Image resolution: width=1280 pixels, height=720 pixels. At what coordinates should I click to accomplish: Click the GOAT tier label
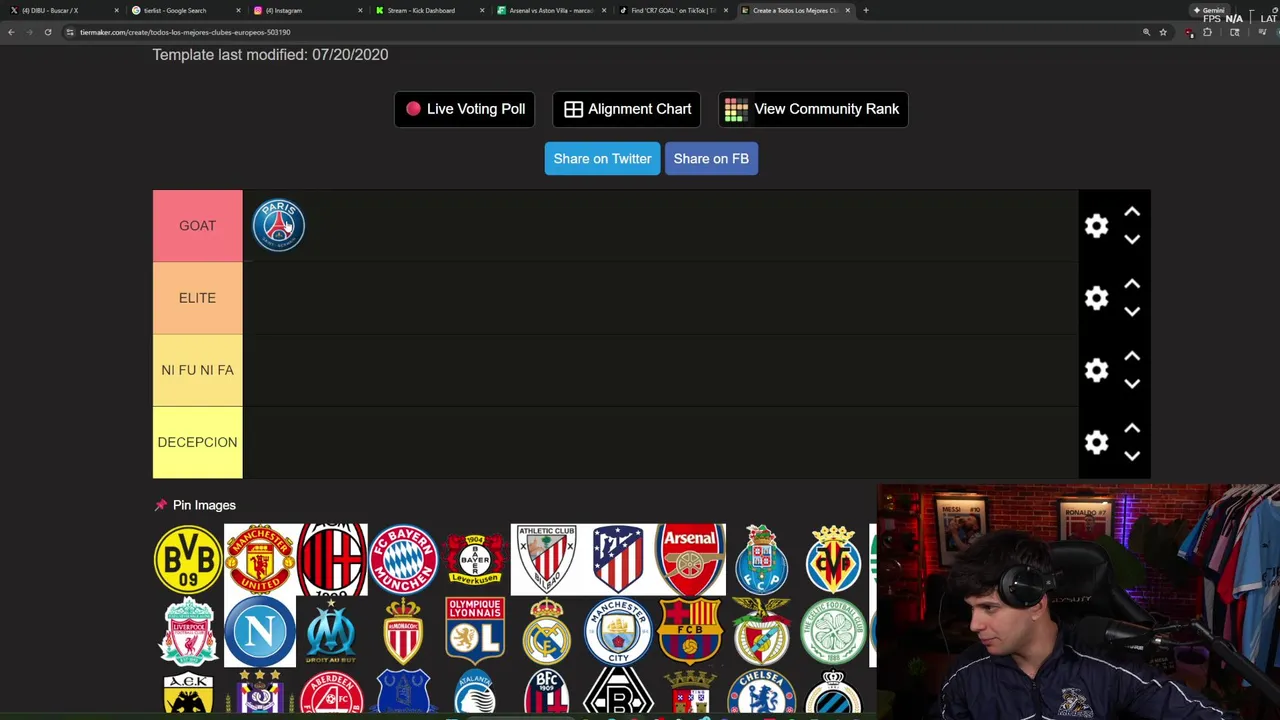click(x=197, y=226)
